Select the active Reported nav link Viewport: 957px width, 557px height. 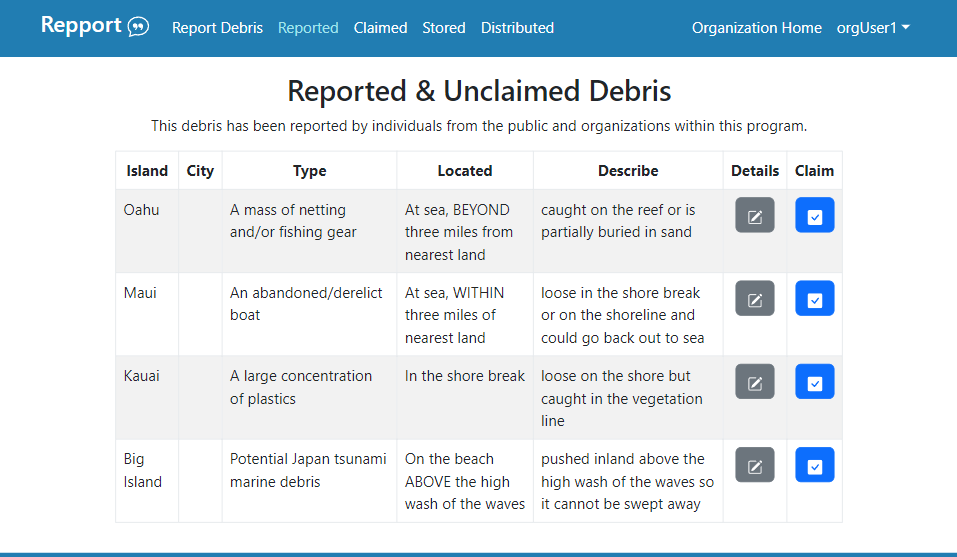308,28
